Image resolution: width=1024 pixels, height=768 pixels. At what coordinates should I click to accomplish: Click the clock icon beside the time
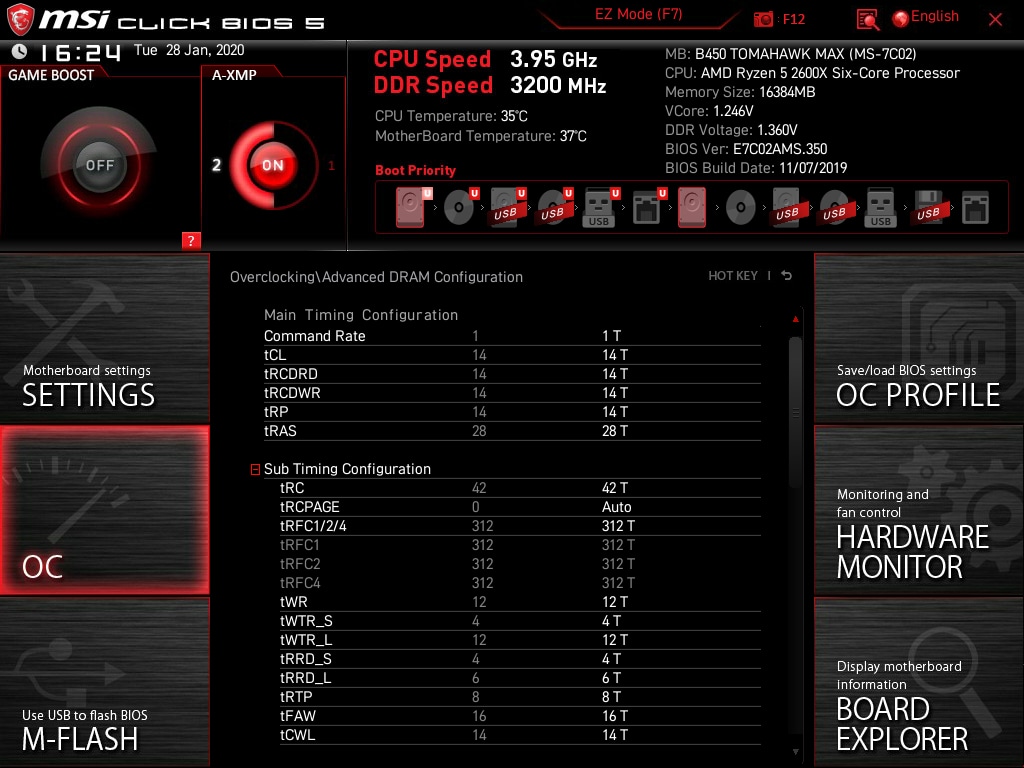19,51
